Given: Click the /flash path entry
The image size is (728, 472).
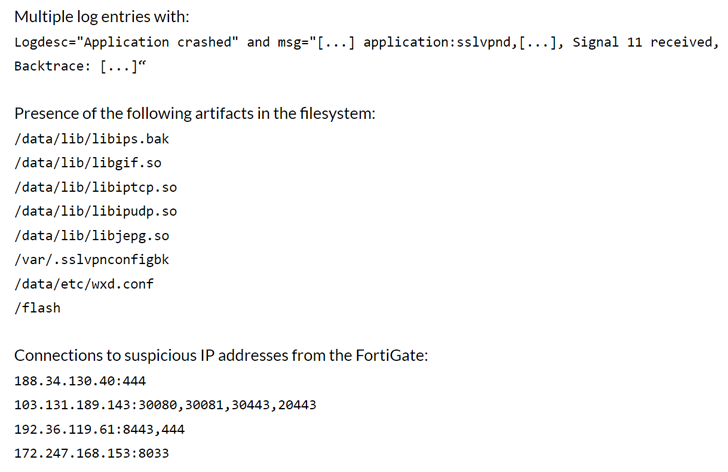Looking at the screenshot, I should pyautogui.click(x=37, y=308).
